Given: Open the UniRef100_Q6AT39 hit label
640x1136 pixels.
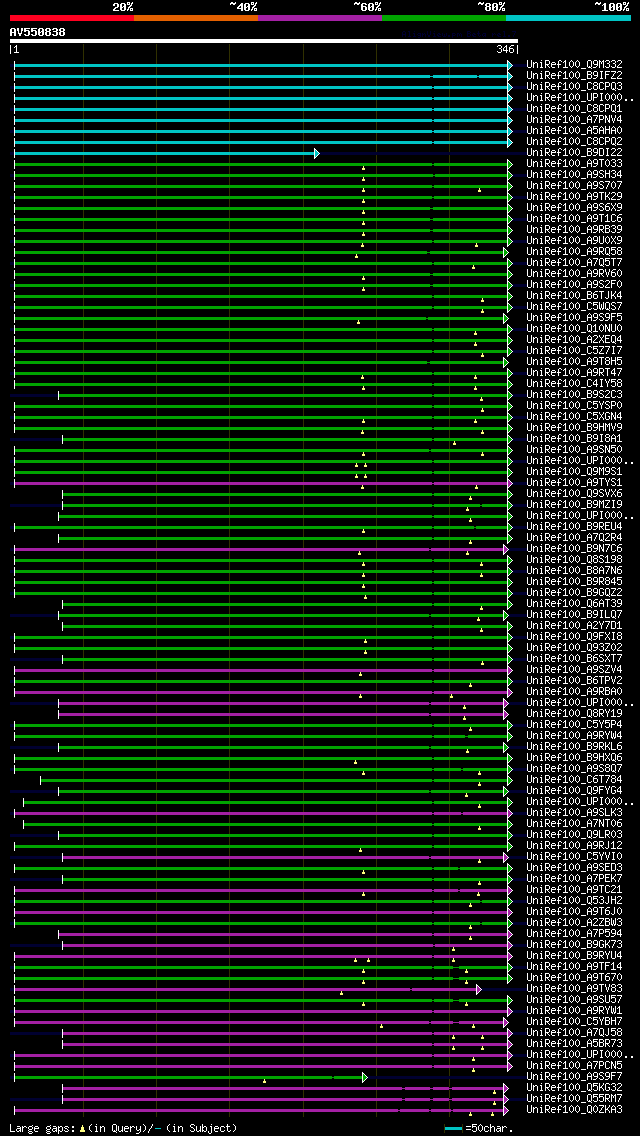Looking at the screenshot, I should click(575, 604).
